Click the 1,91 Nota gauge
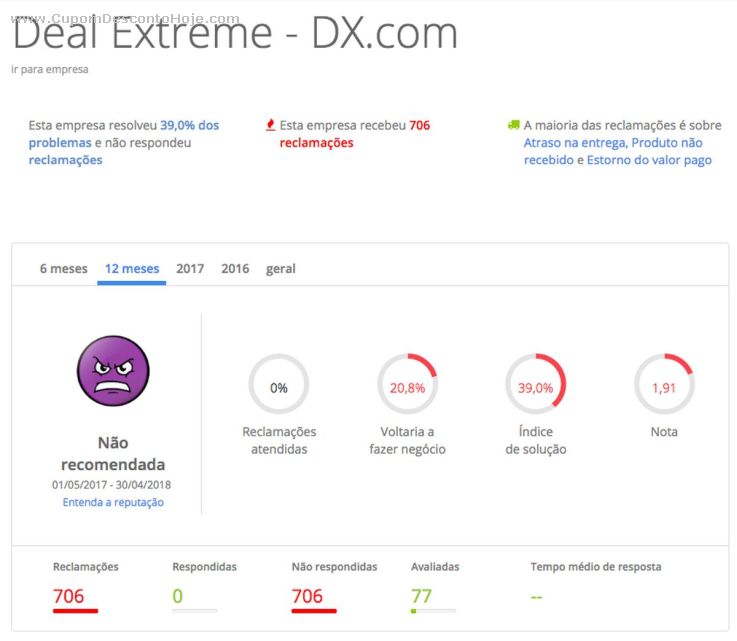This screenshot has height=641, width=737. [664, 384]
